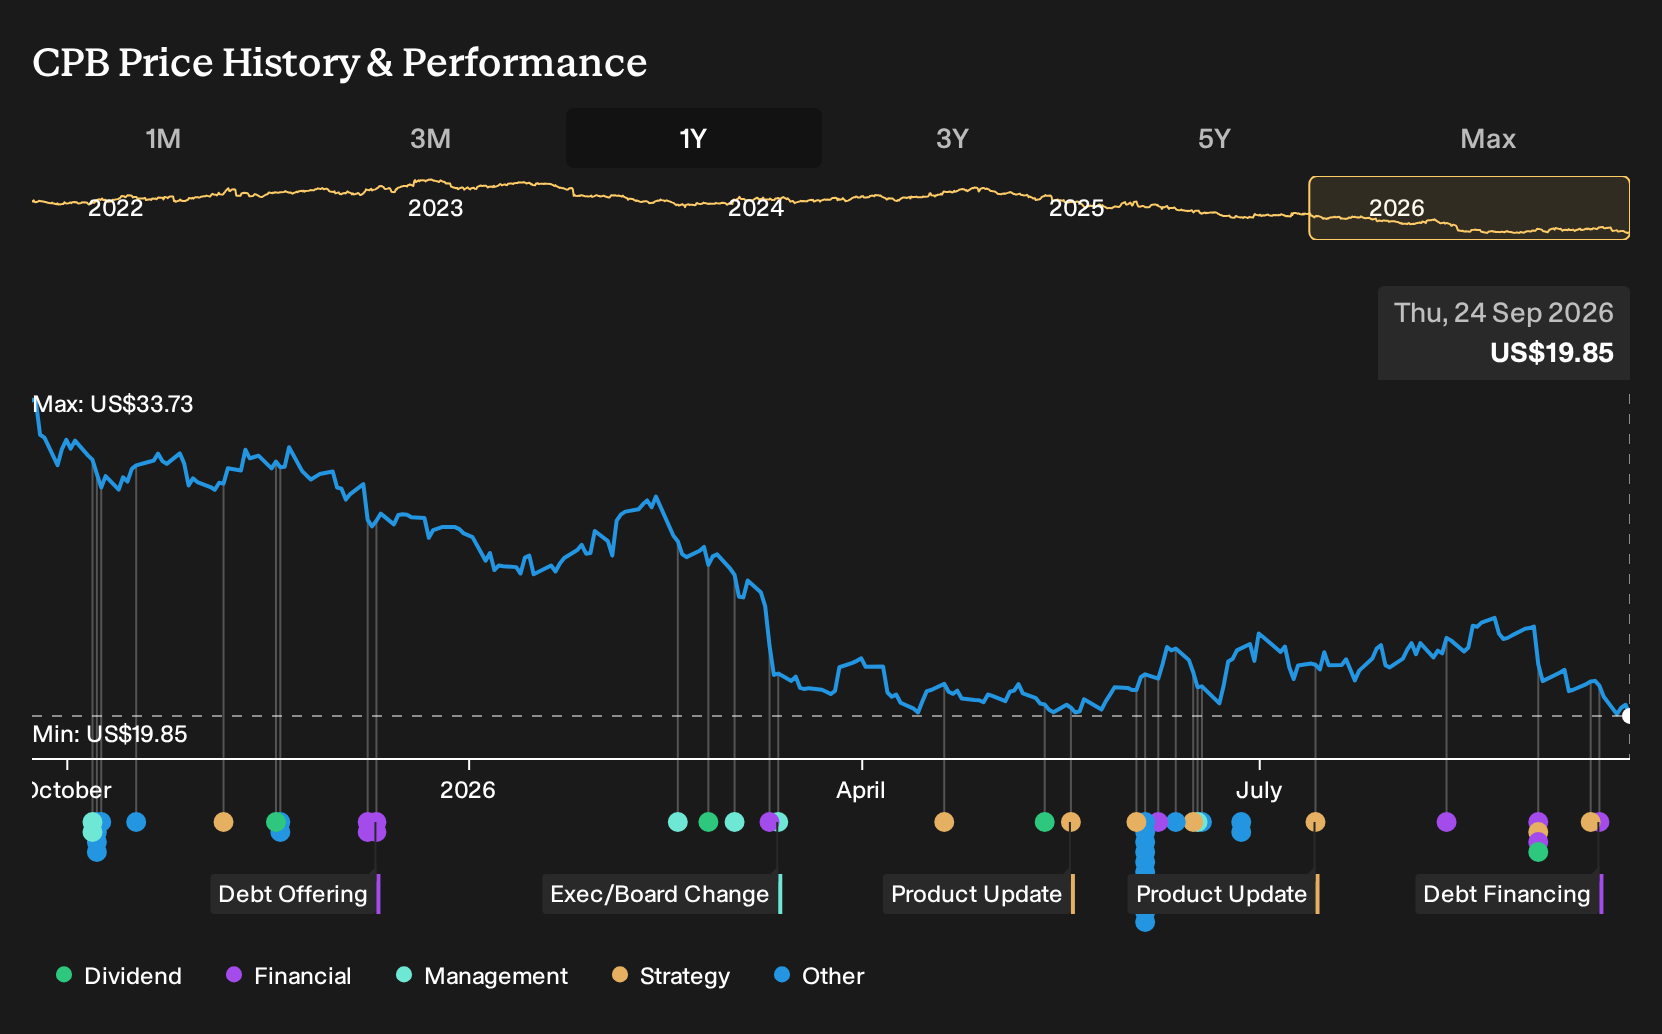
Task: Click the Min: US$19.85 label
Action: click(x=110, y=734)
